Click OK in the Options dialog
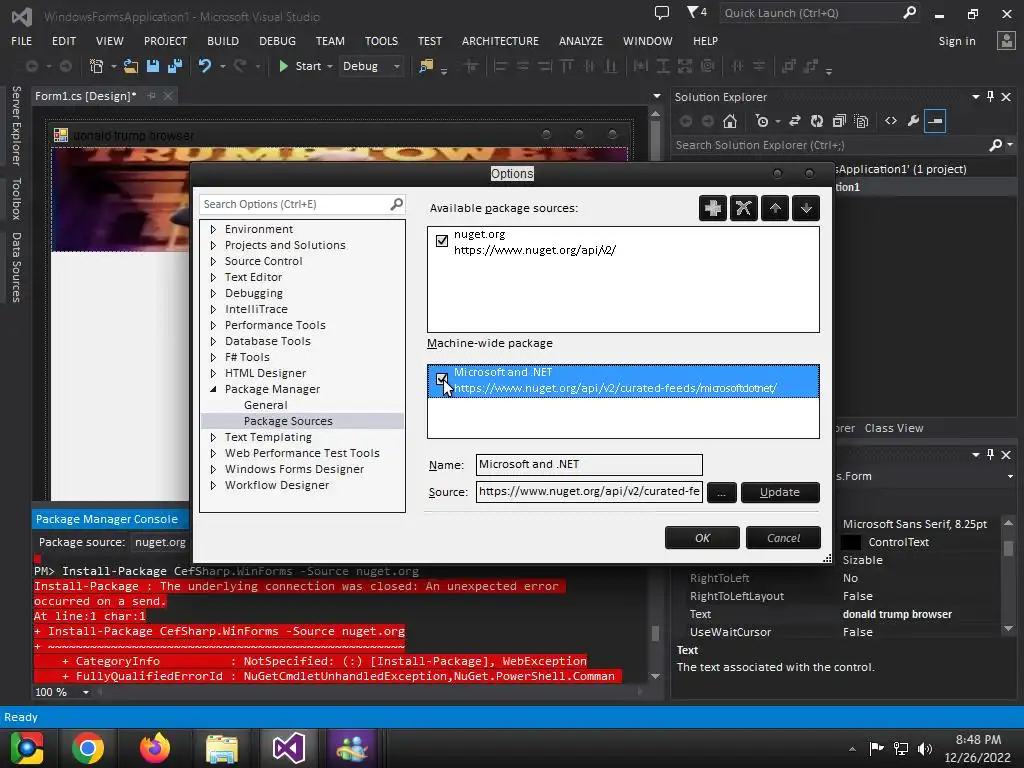Image resolution: width=1024 pixels, height=768 pixels. point(702,538)
